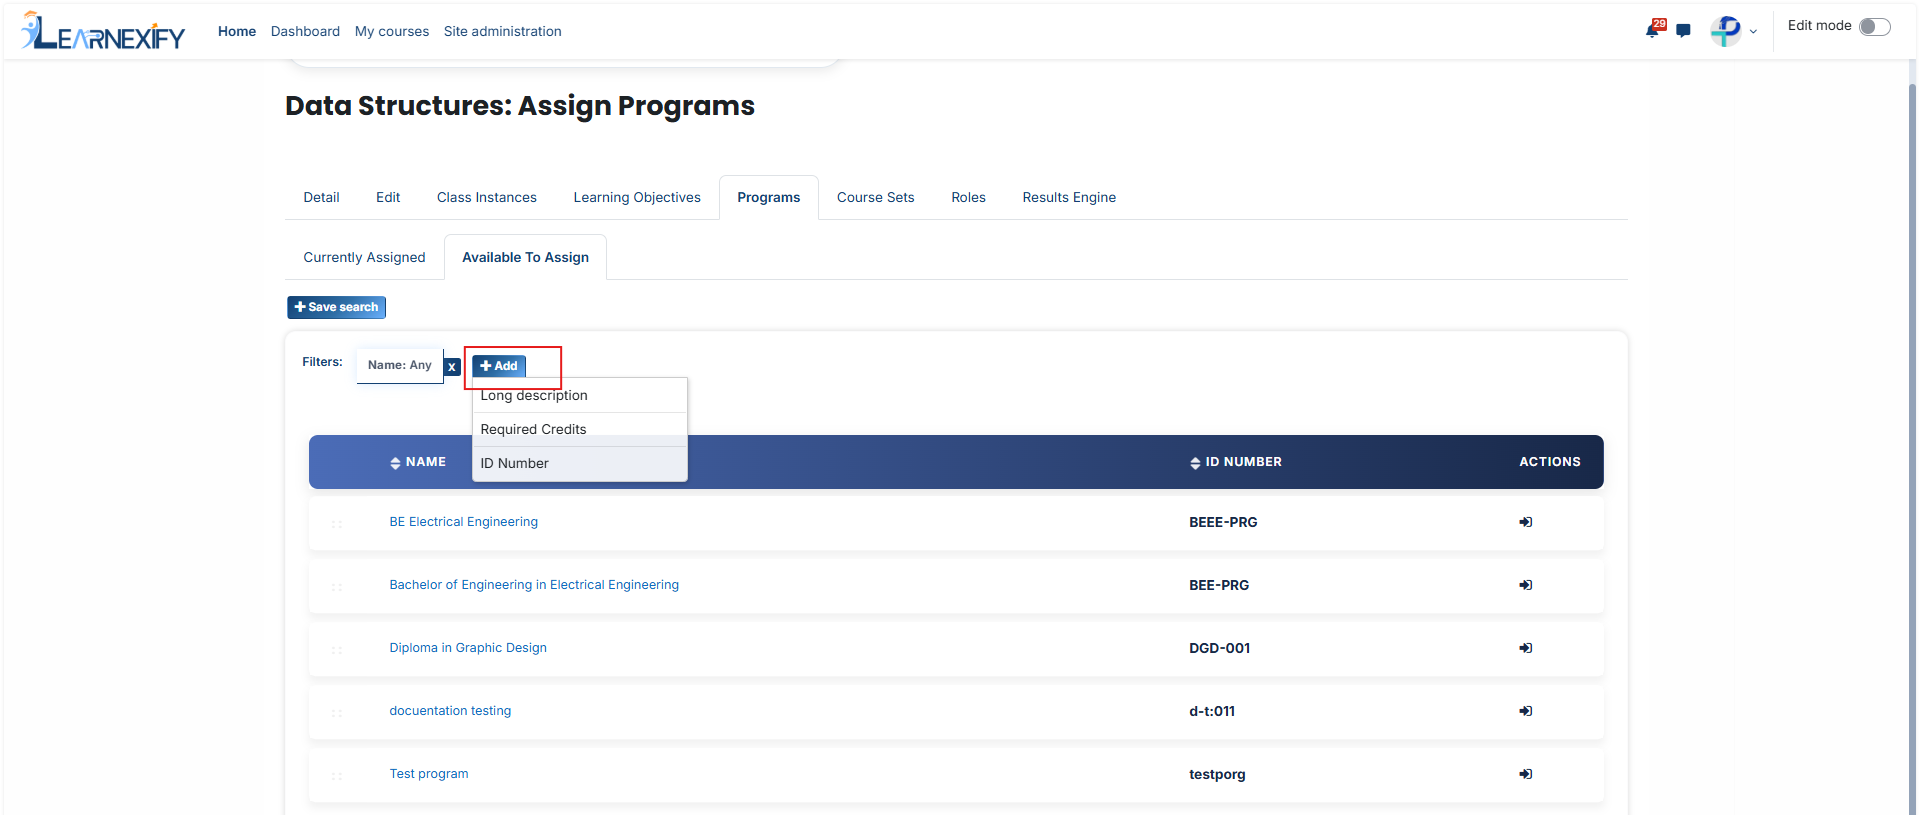Image resolution: width=1919 pixels, height=815 pixels.
Task: Assign Test program via arrow icon
Action: (1526, 774)
